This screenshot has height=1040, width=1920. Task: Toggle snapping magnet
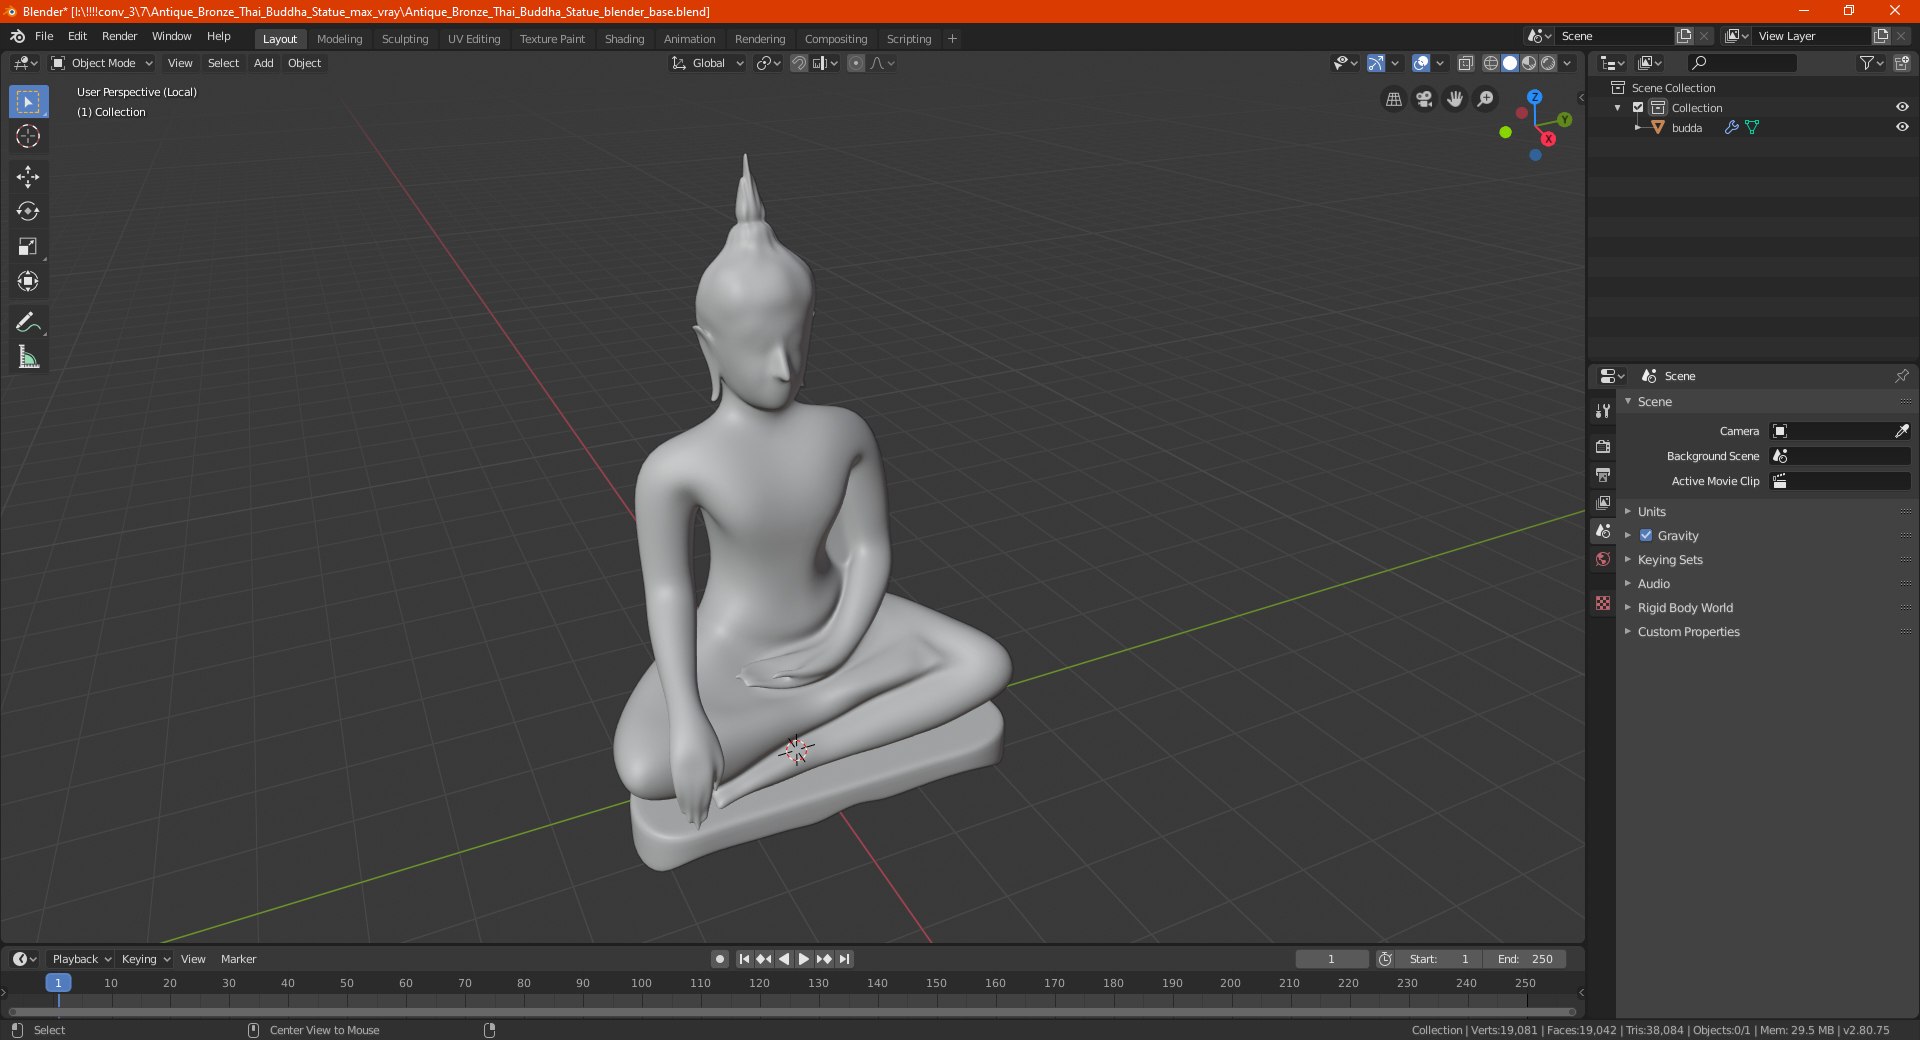pyautogui.click(x=799, y=63)
